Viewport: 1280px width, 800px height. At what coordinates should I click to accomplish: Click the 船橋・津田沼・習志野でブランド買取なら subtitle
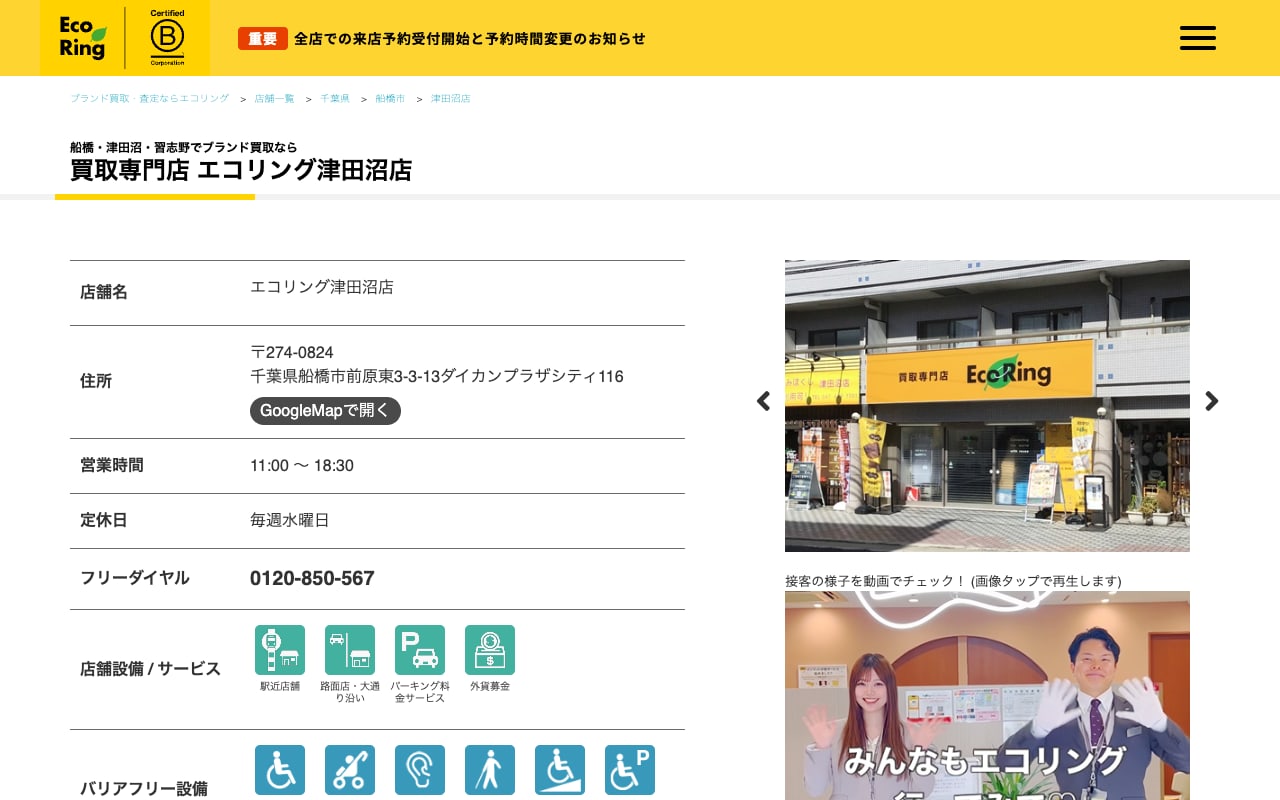pos(184,147)
